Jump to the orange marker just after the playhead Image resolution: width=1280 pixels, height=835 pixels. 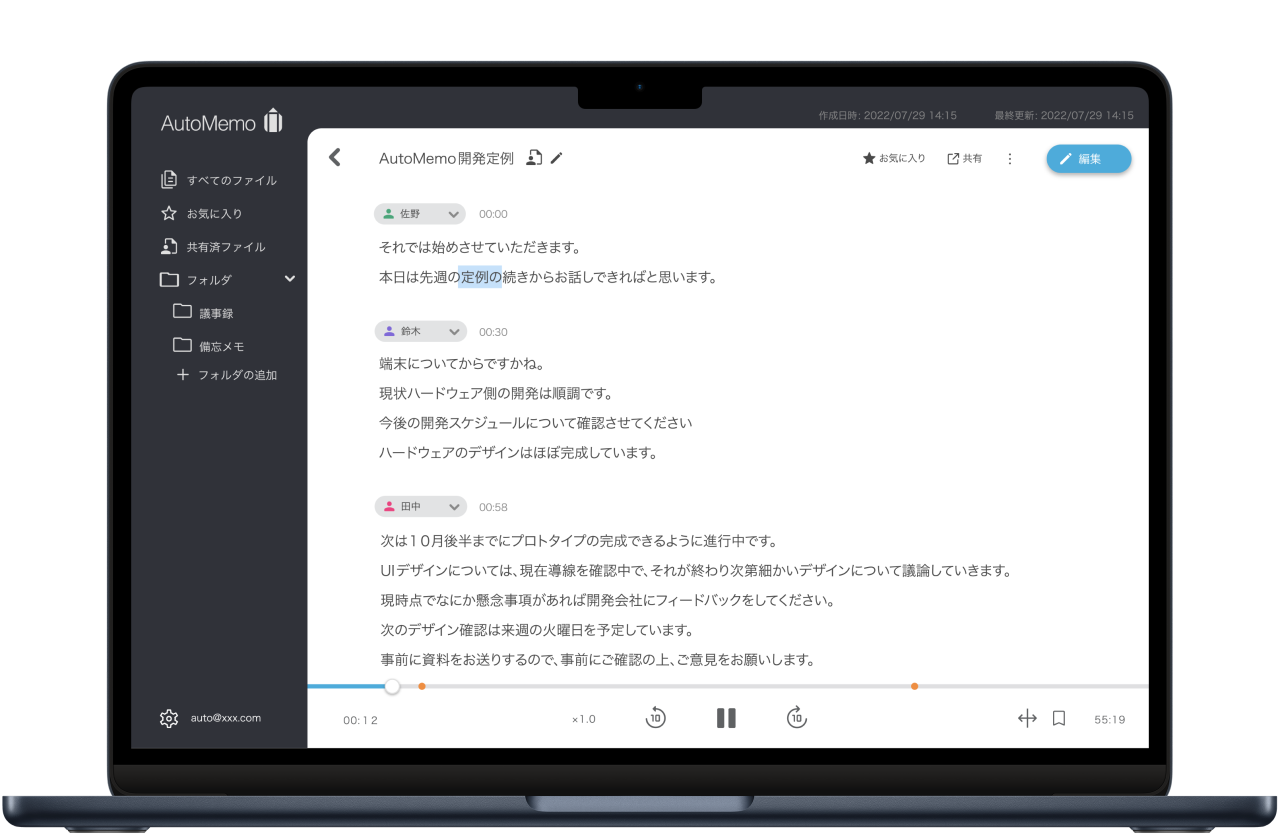[x=422, y=686]
